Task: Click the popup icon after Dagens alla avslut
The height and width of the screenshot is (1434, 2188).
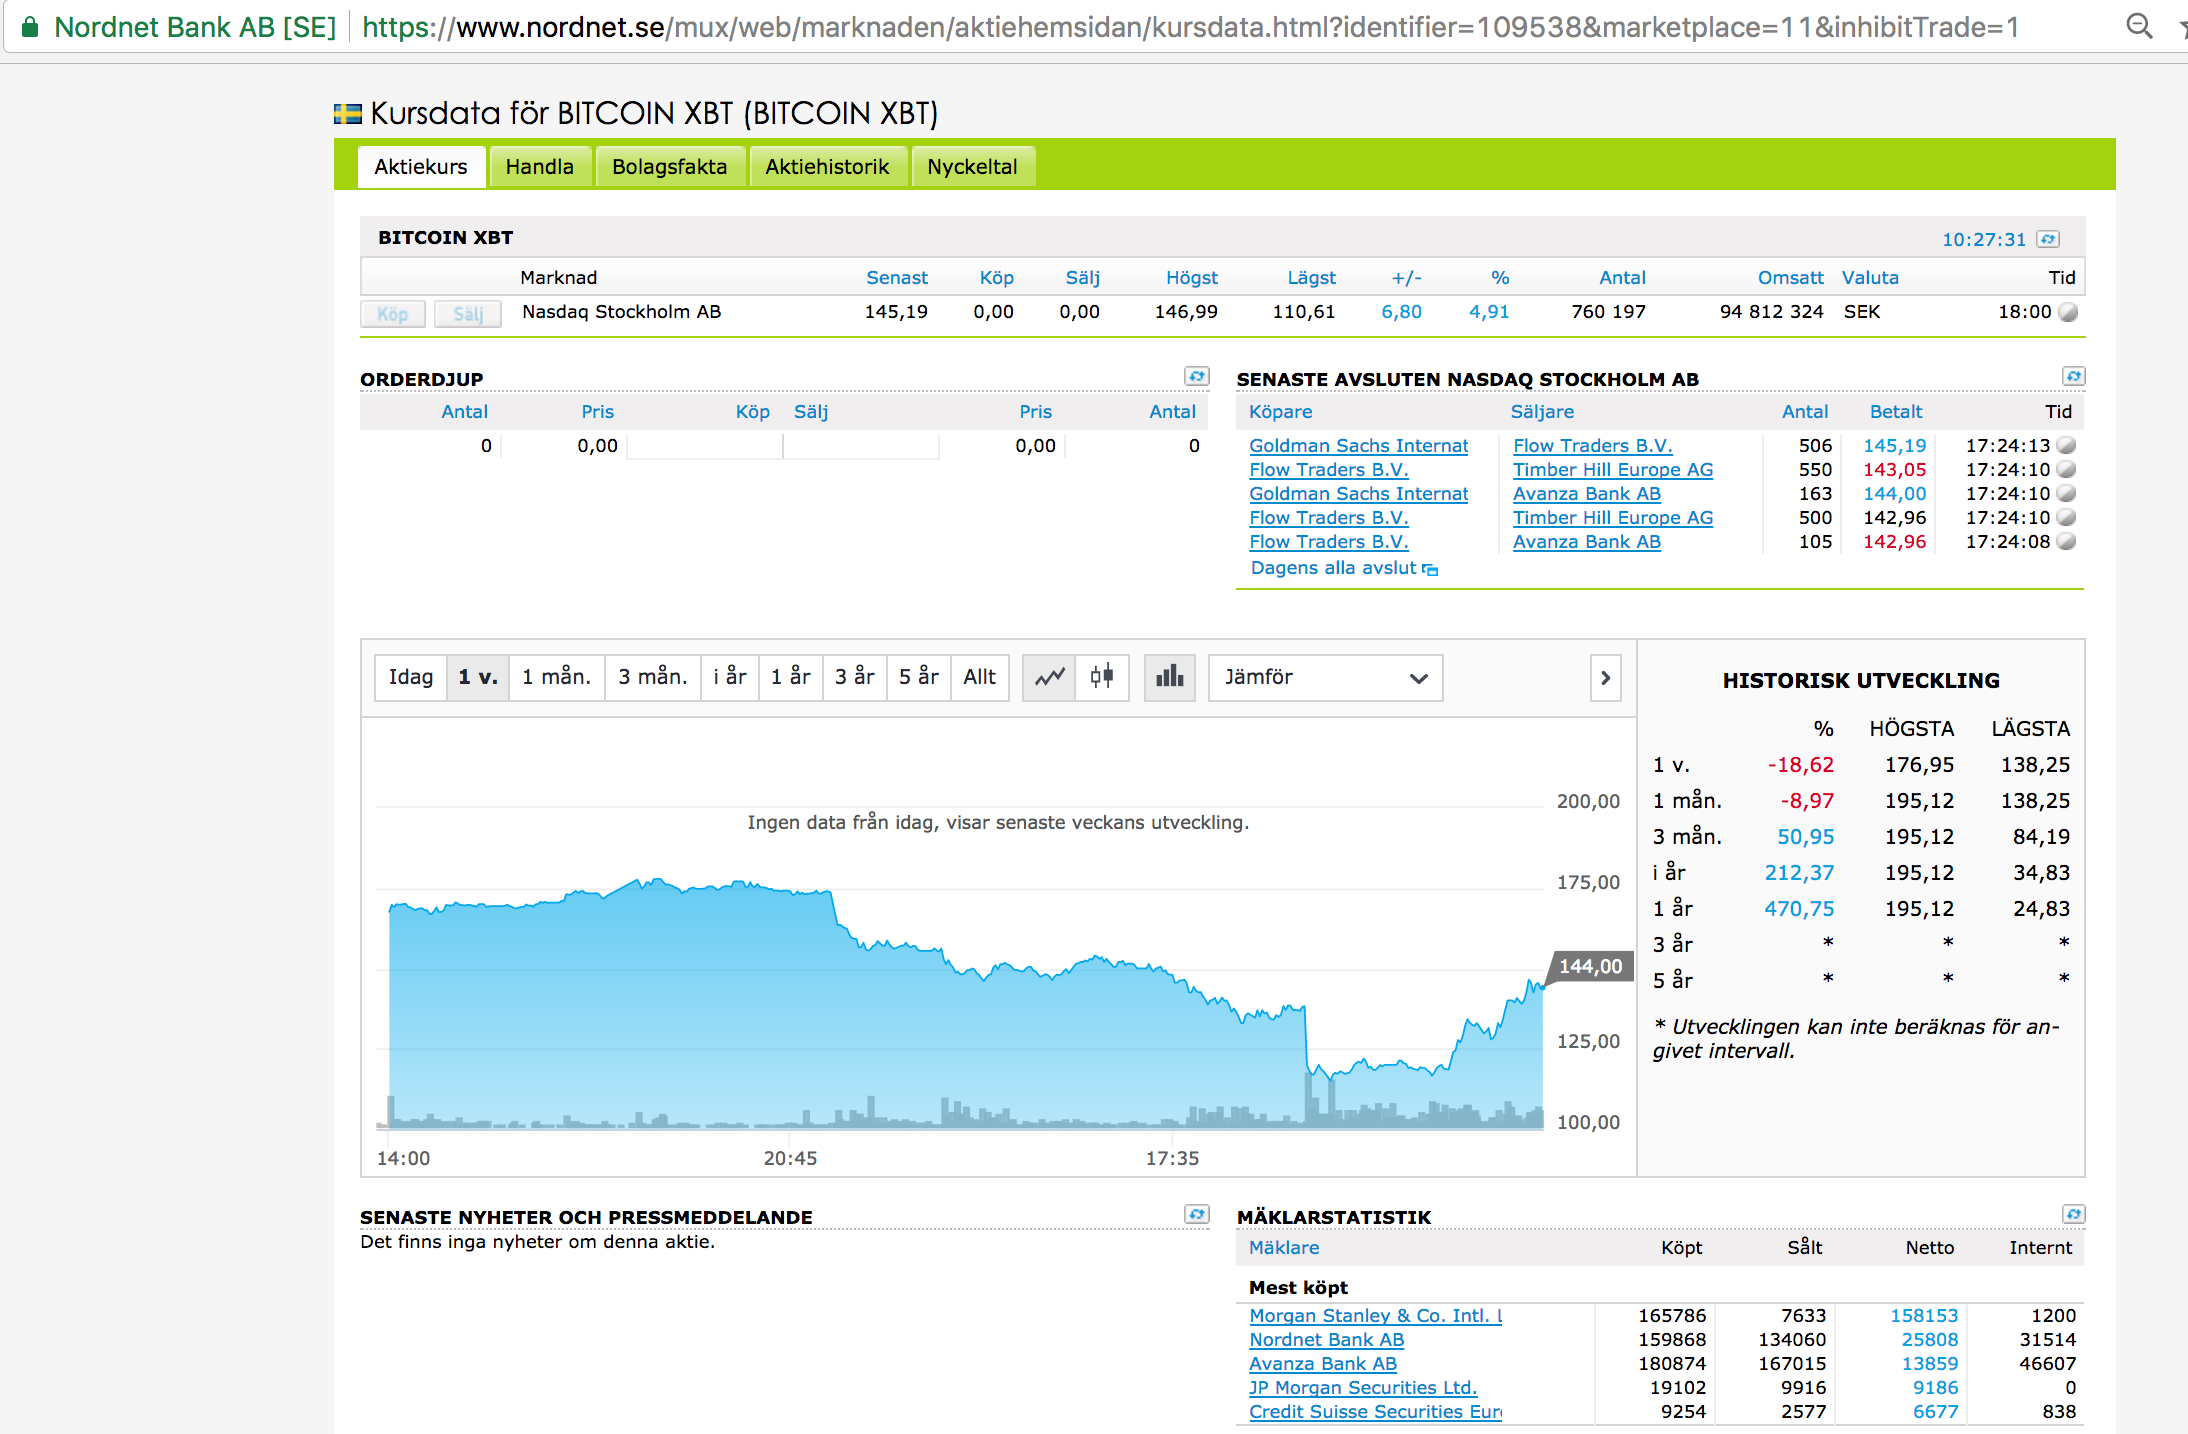Action: pyautogui.click(x=1430, y=569)
